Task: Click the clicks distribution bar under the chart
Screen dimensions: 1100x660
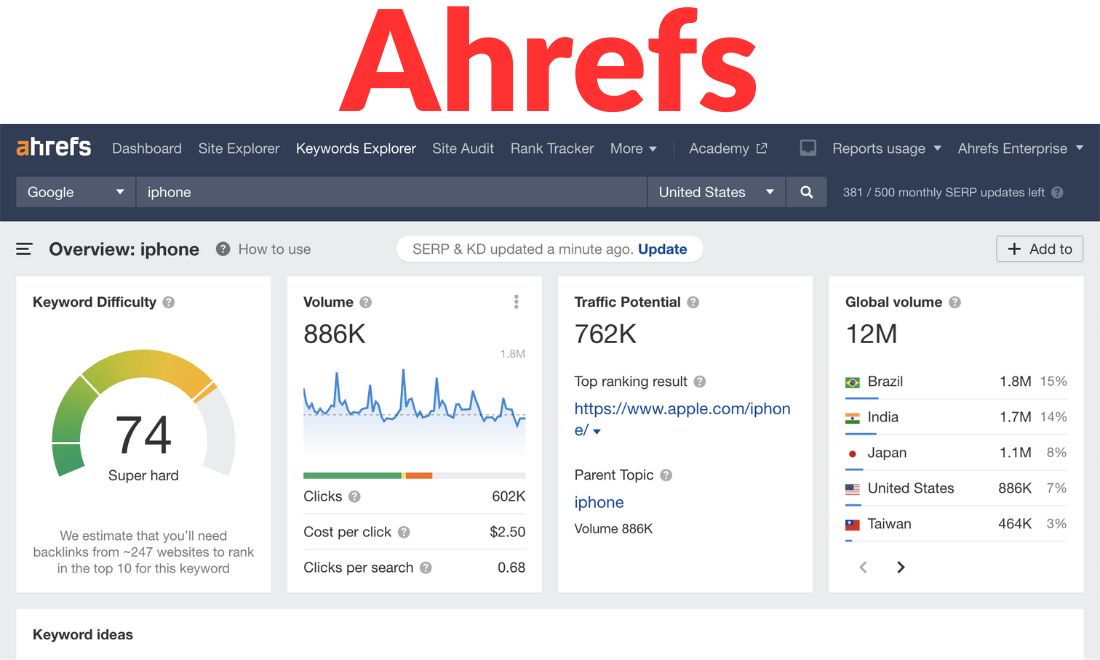Action: tap(414, 474)
